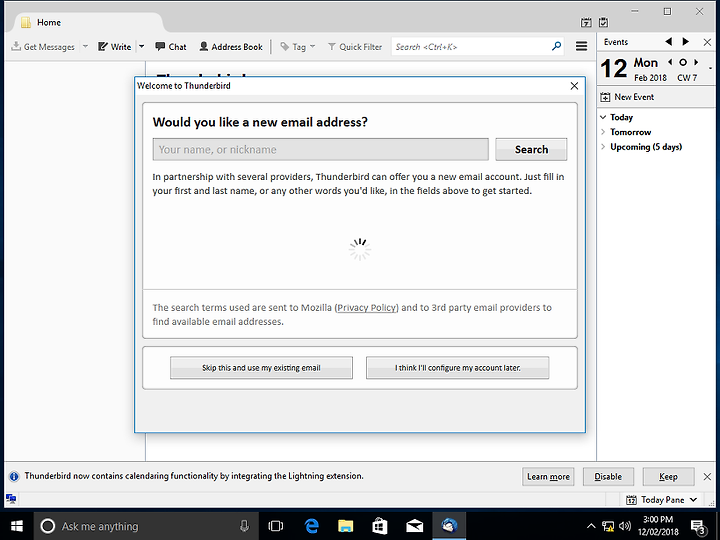Click the online status icon in status bar

click(x=11, y=499)
